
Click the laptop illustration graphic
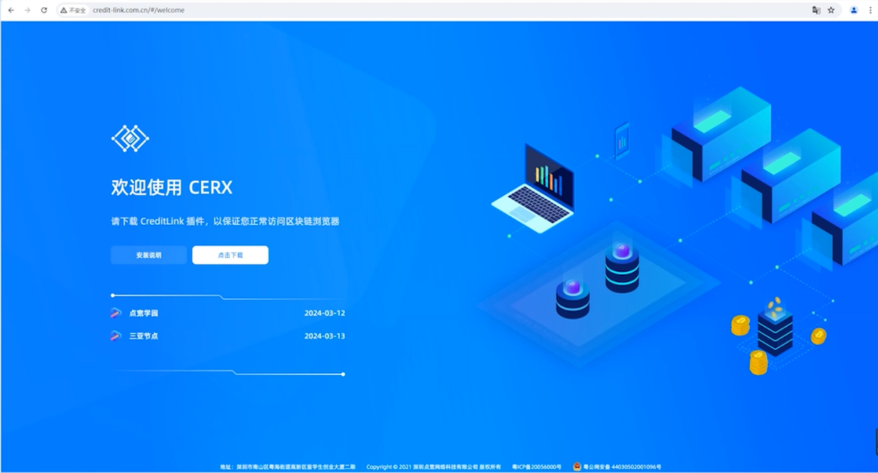tap(535, 188)
